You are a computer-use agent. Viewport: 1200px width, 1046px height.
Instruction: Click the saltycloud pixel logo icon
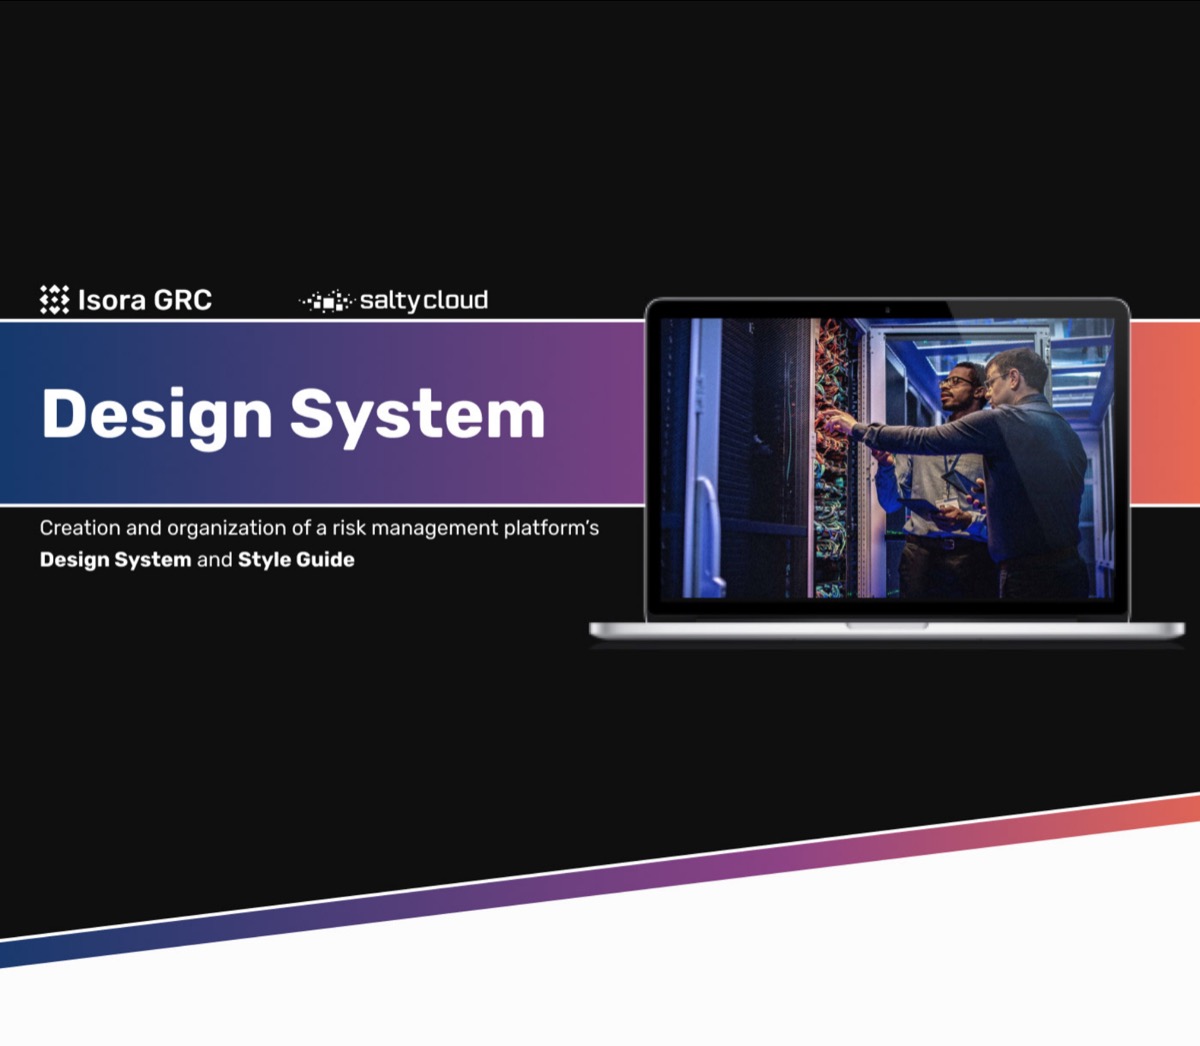327,301
